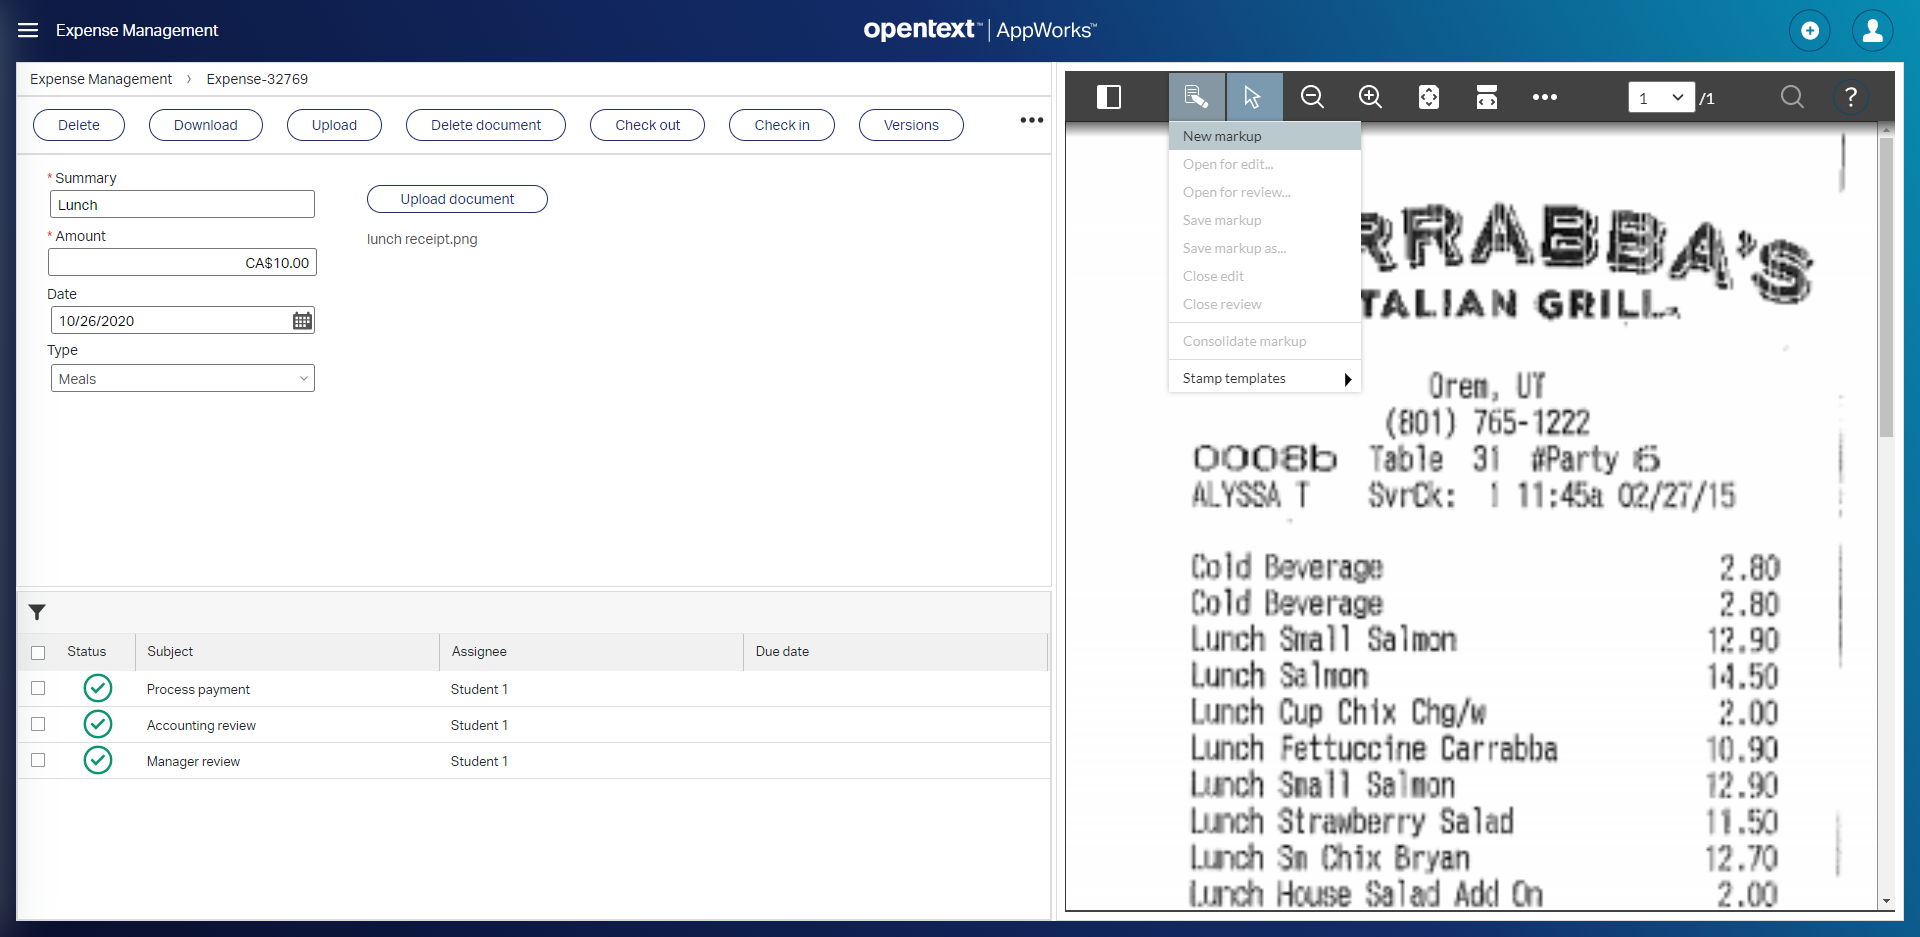
Task: Select the pointer cursor tool
Action: 1254,97
